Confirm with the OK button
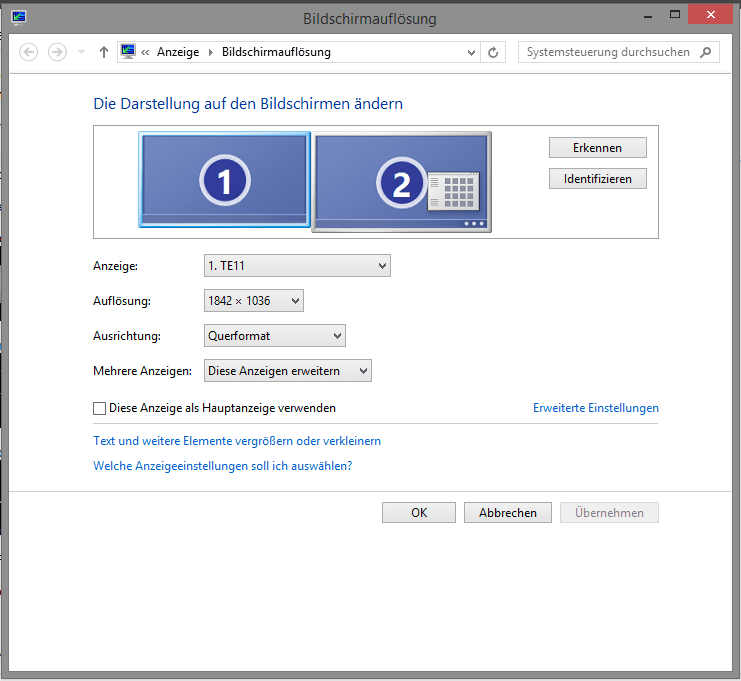741x681 pixels. (419, 513)
